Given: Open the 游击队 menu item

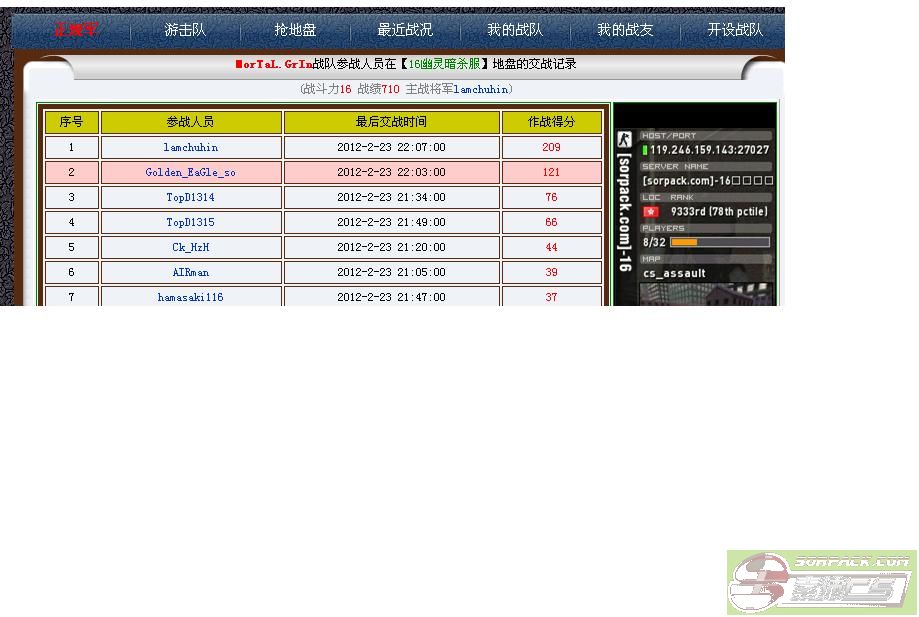Looking at the screenshot, I should tap(185, 30).
